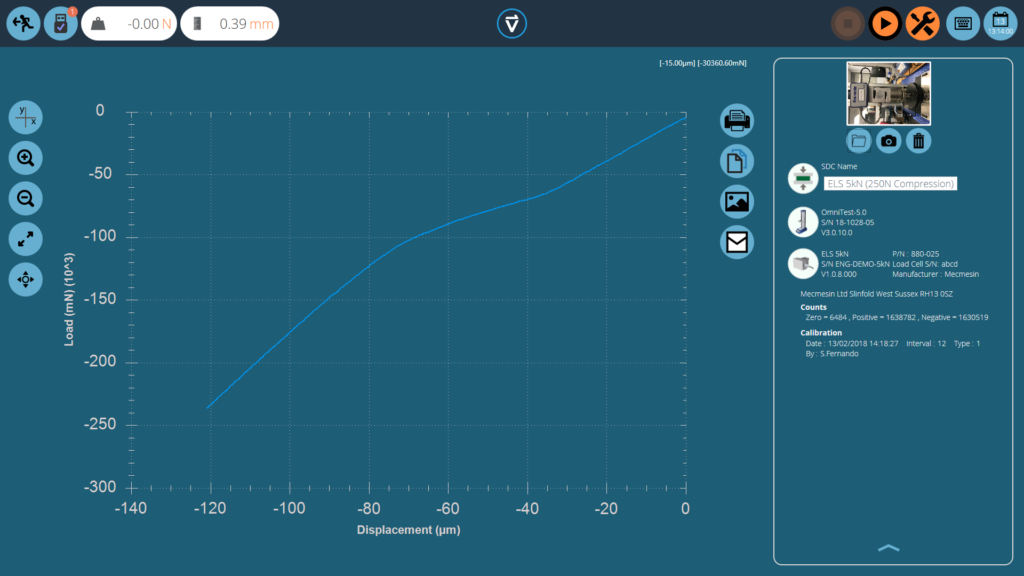Click the displacement reading showing 0.39 mm
Viewport: 1024px width, 576px height.
[229, 23]
